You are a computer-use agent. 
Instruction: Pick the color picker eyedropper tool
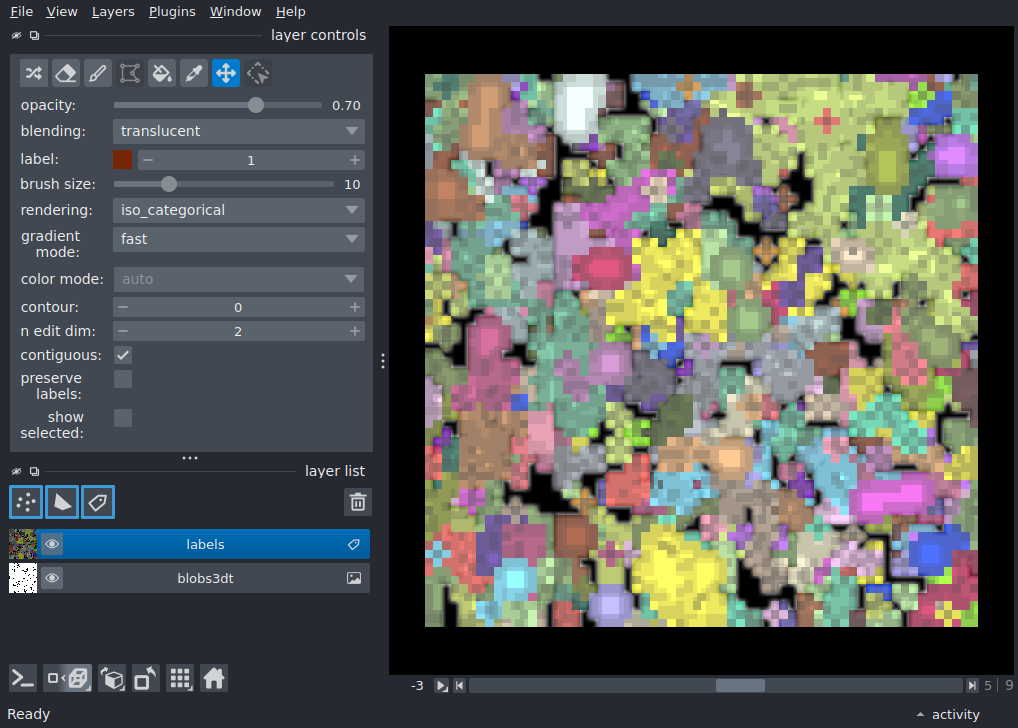[x=193, y=73]
